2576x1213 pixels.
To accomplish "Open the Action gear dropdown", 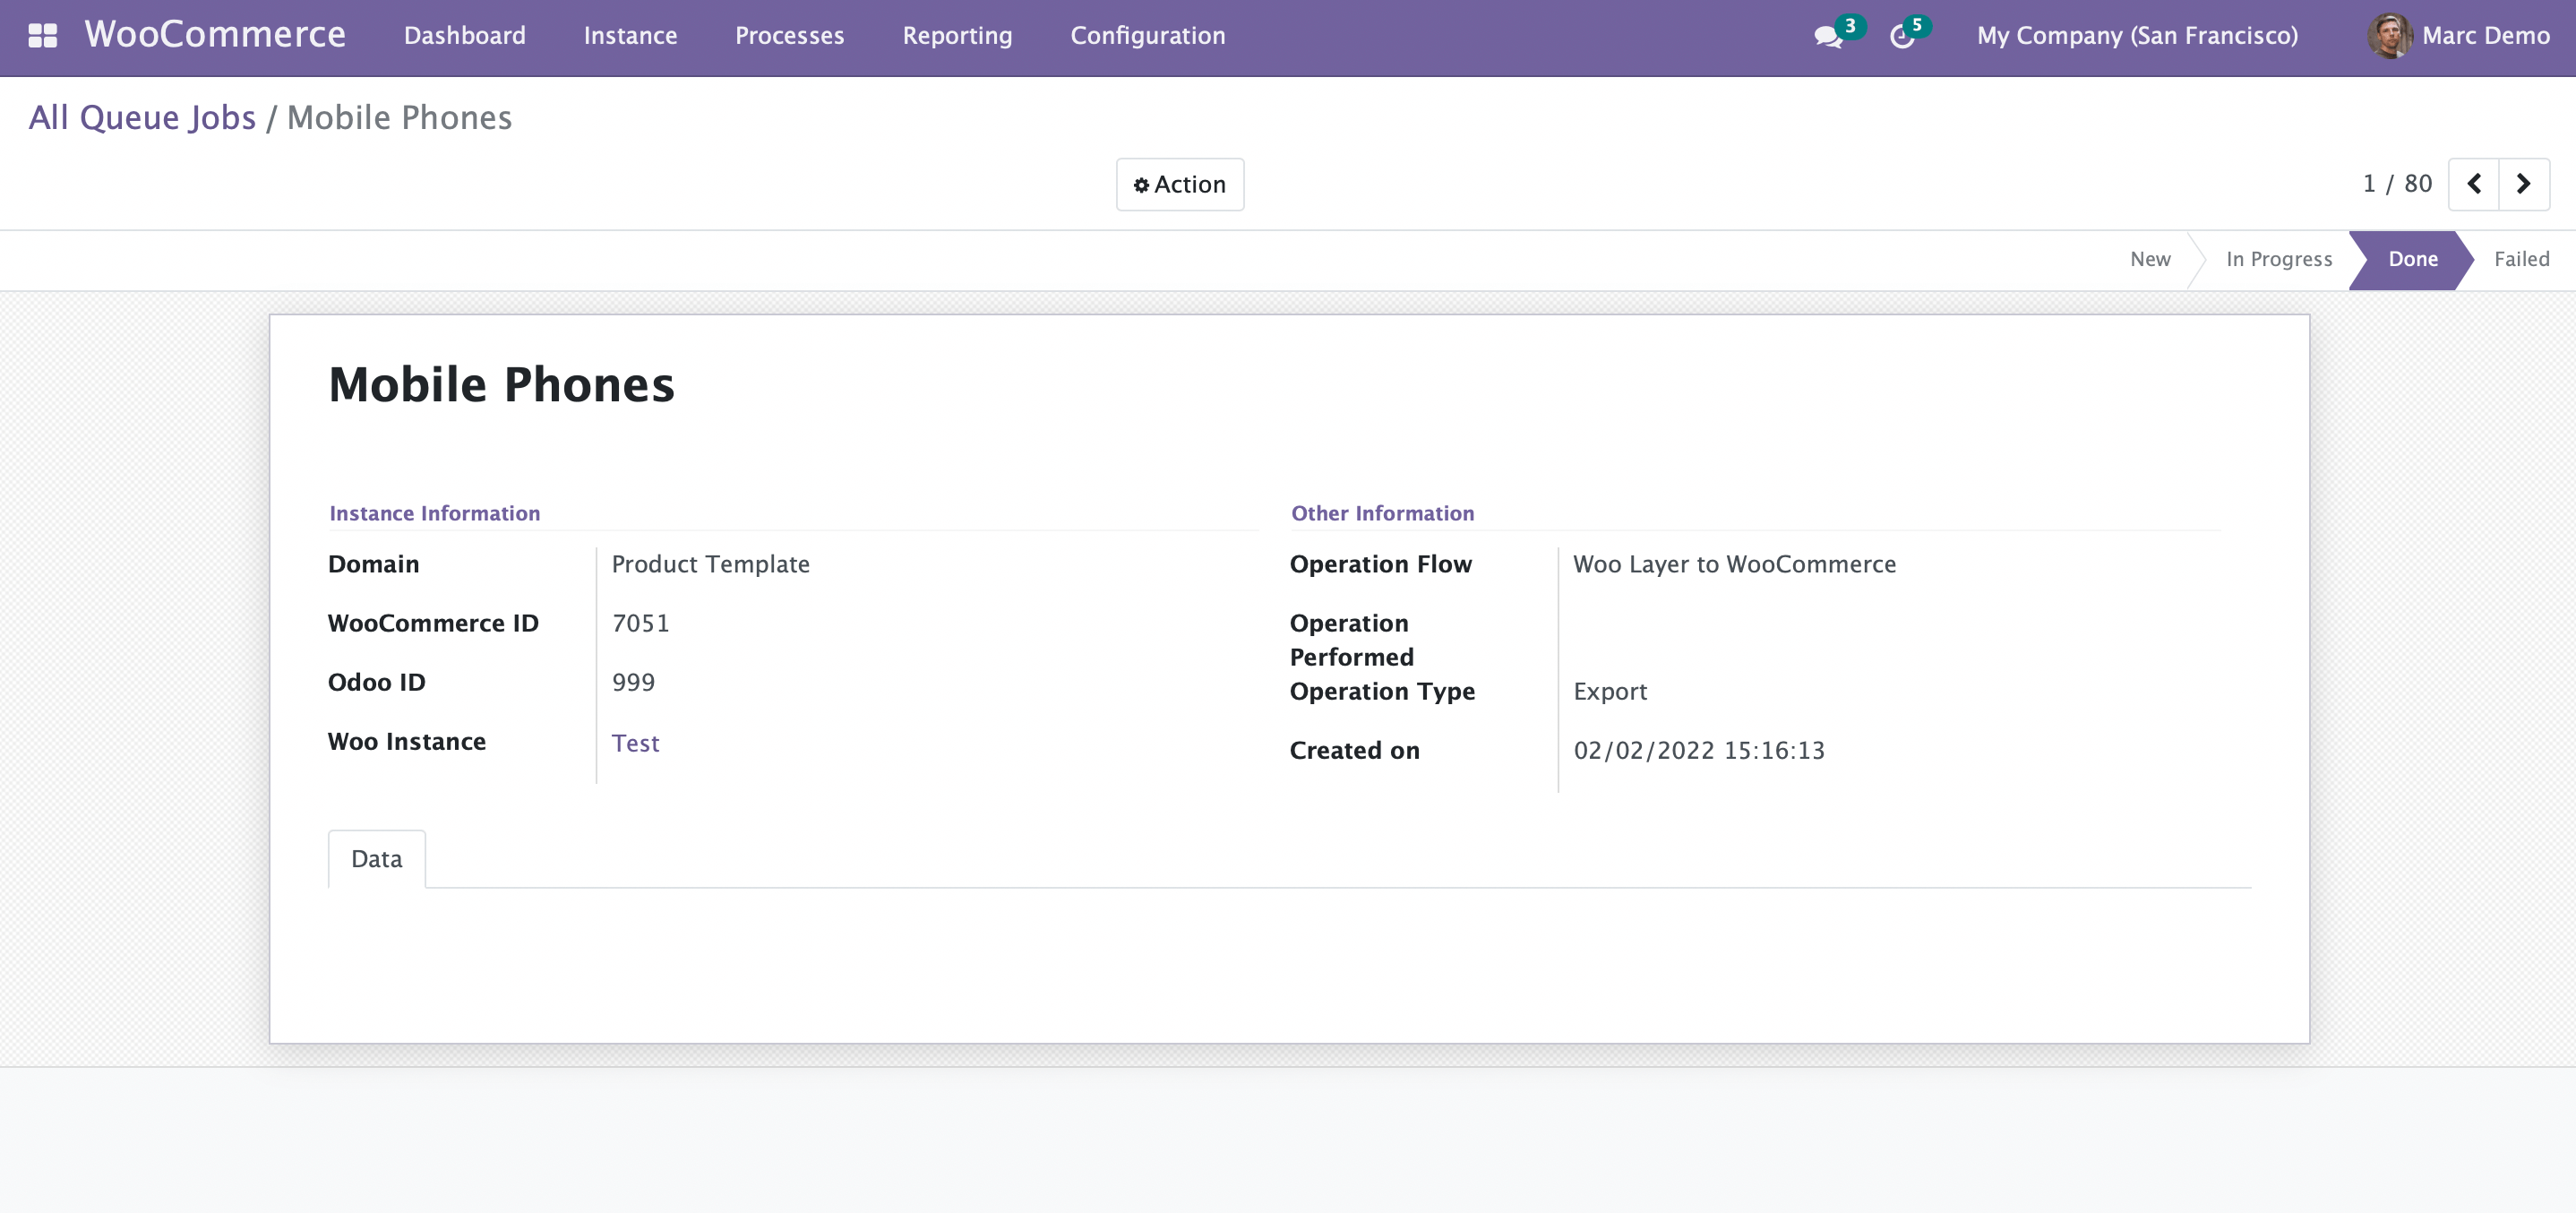I will [1180, 184].
